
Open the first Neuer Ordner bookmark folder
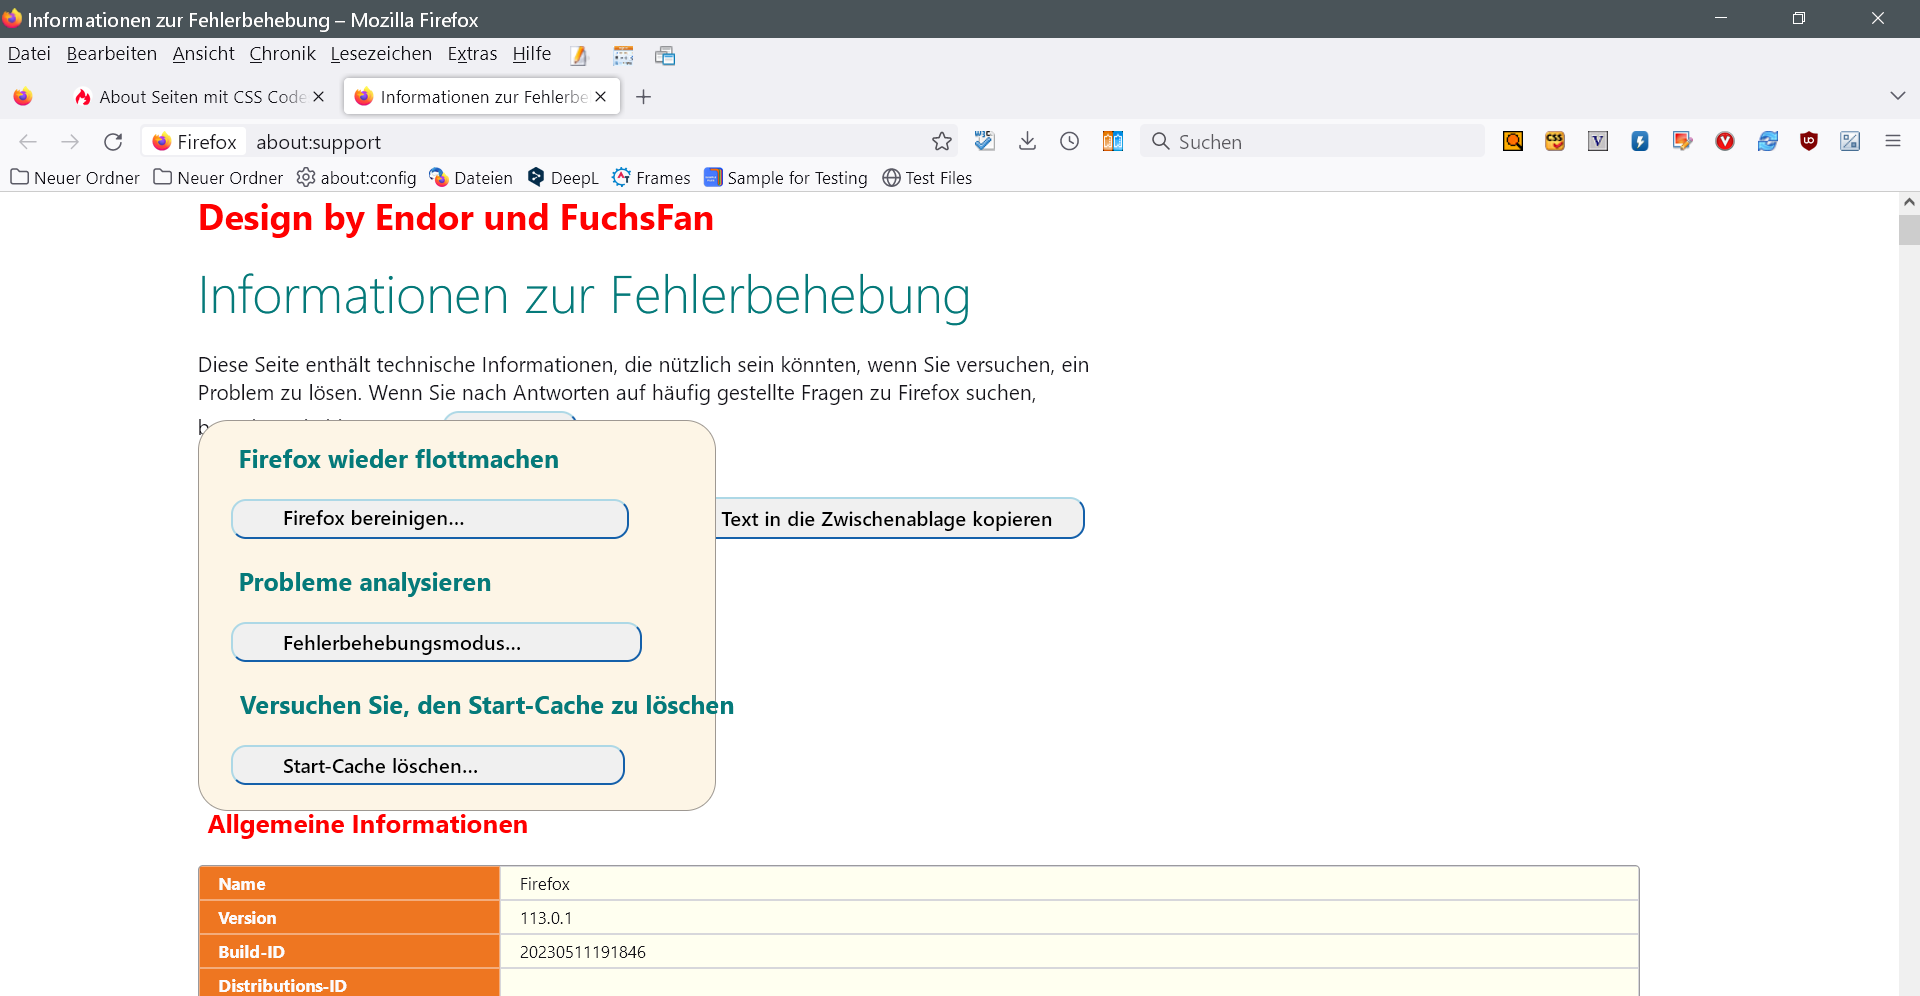point(75,178)
